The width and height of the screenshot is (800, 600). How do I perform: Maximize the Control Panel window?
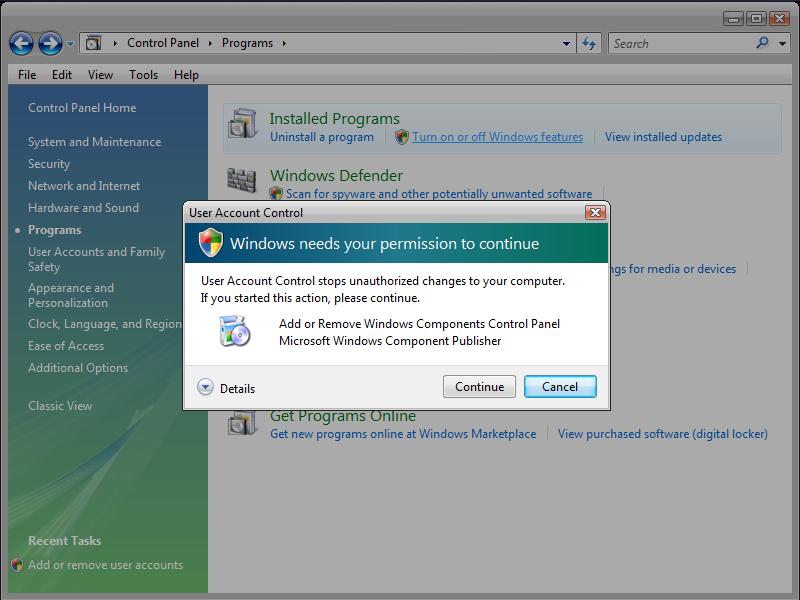point(757,19)
